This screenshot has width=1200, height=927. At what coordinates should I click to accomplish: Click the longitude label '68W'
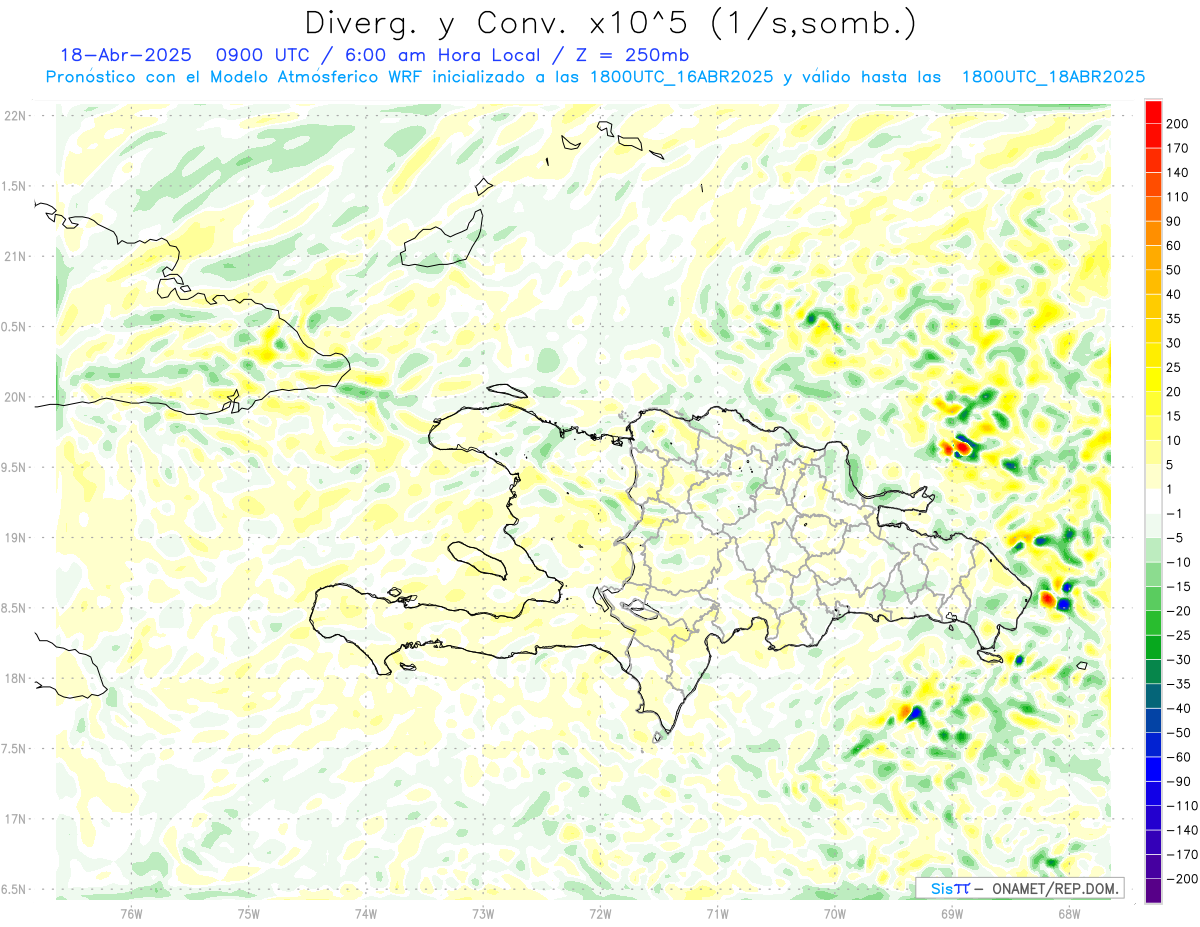click(1068, 913)
